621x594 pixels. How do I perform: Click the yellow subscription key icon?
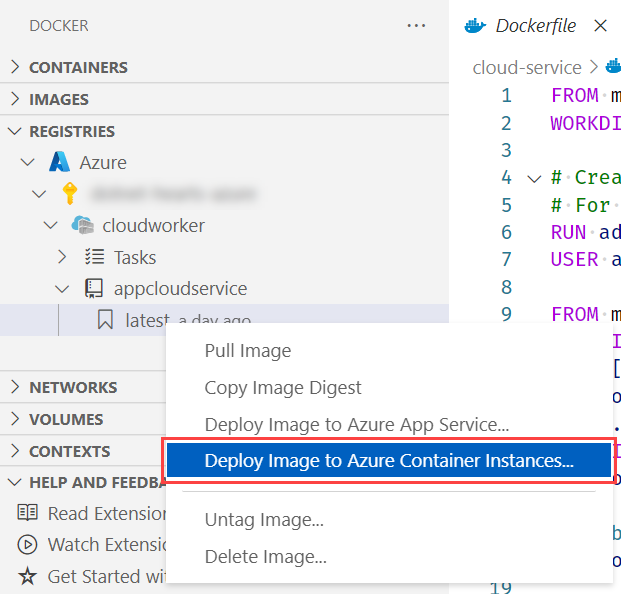70,193
